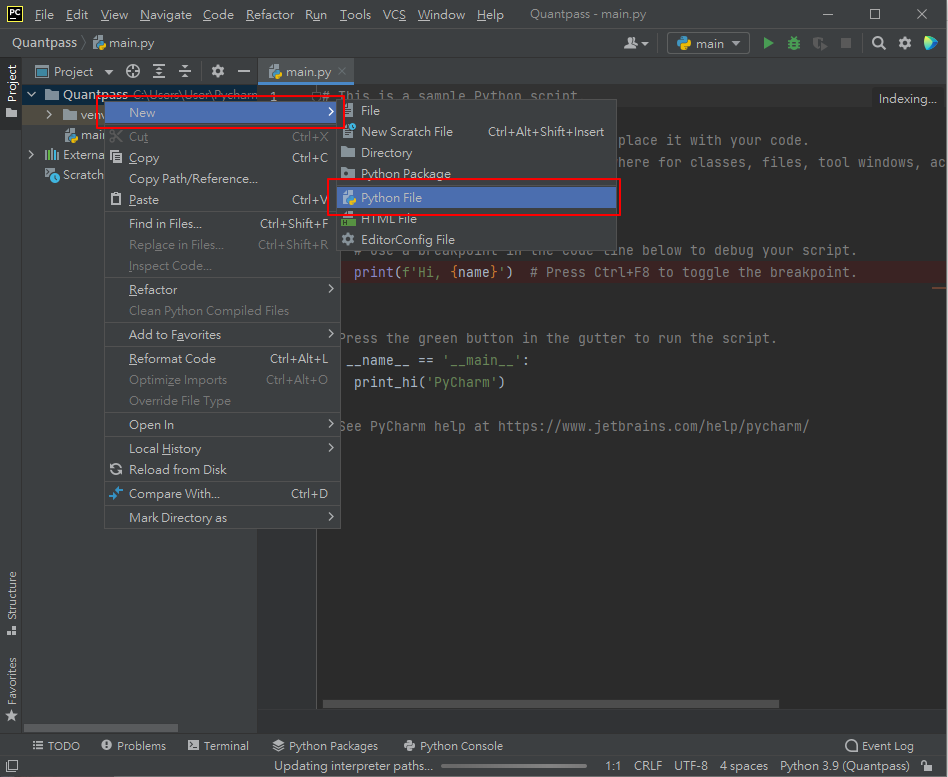Open the Project view selector dropdown

(x=74, y=71)
